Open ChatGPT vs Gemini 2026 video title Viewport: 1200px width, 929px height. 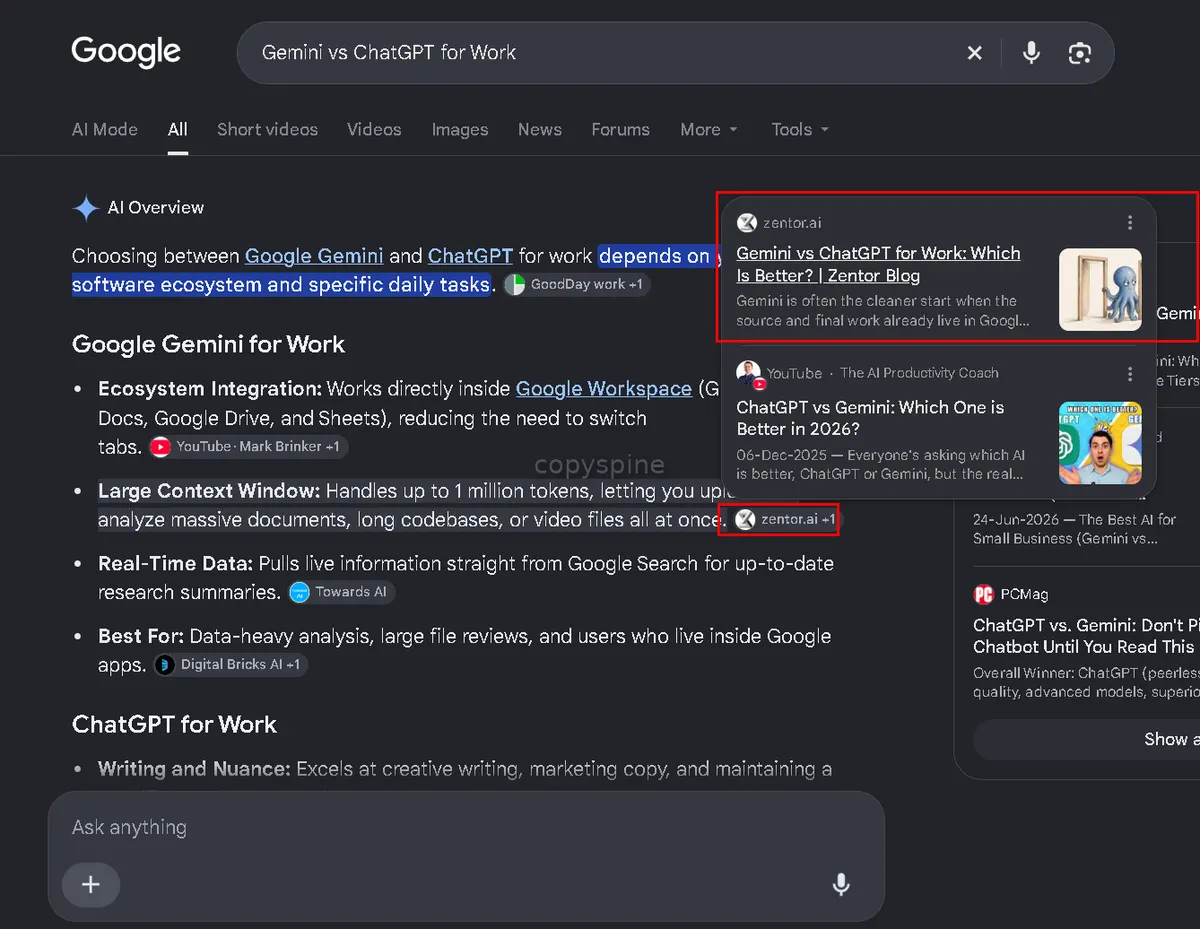click(870, 418)
